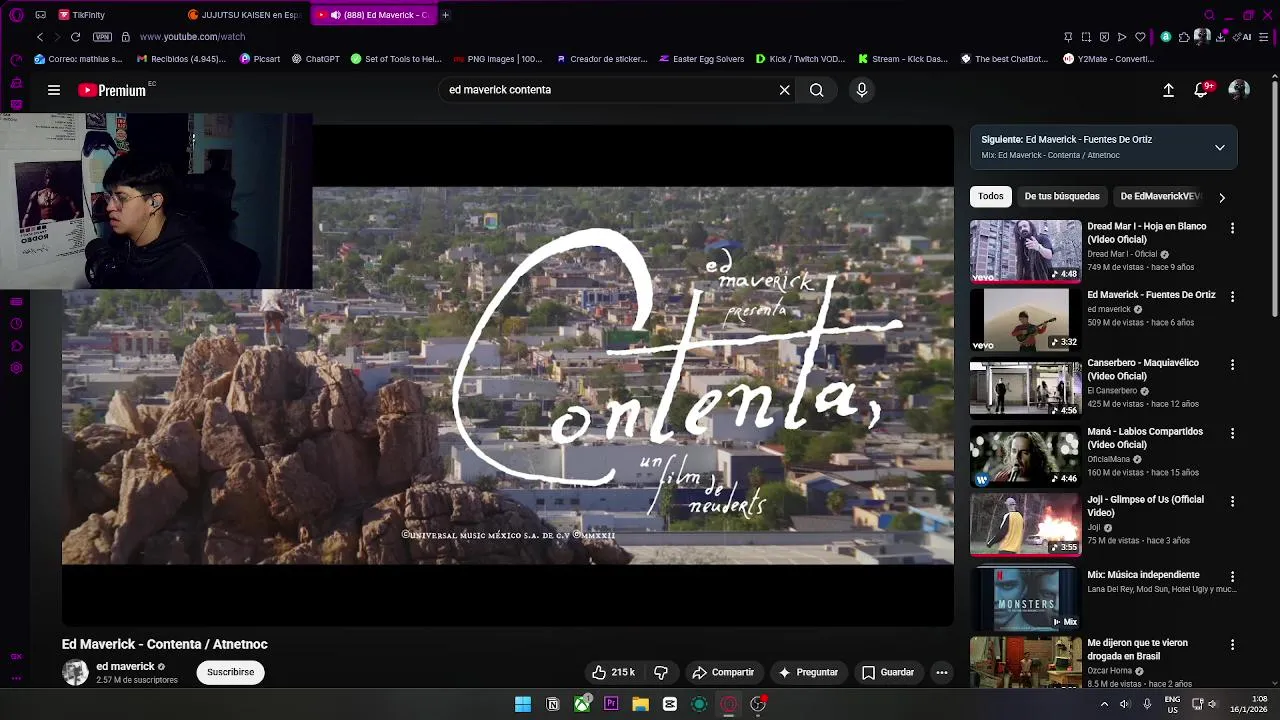The width and height of the screenshot is (1280, 720).
Task: Open File Explorer from the taskbar
Action: (640, 704)
